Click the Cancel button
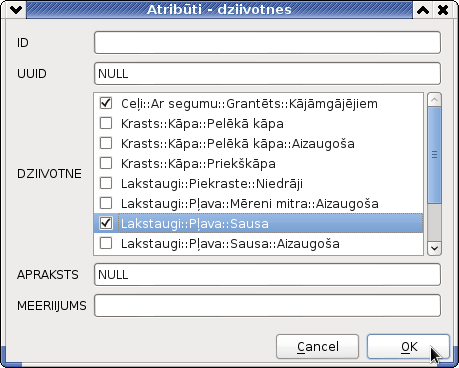 pos(317,347)
